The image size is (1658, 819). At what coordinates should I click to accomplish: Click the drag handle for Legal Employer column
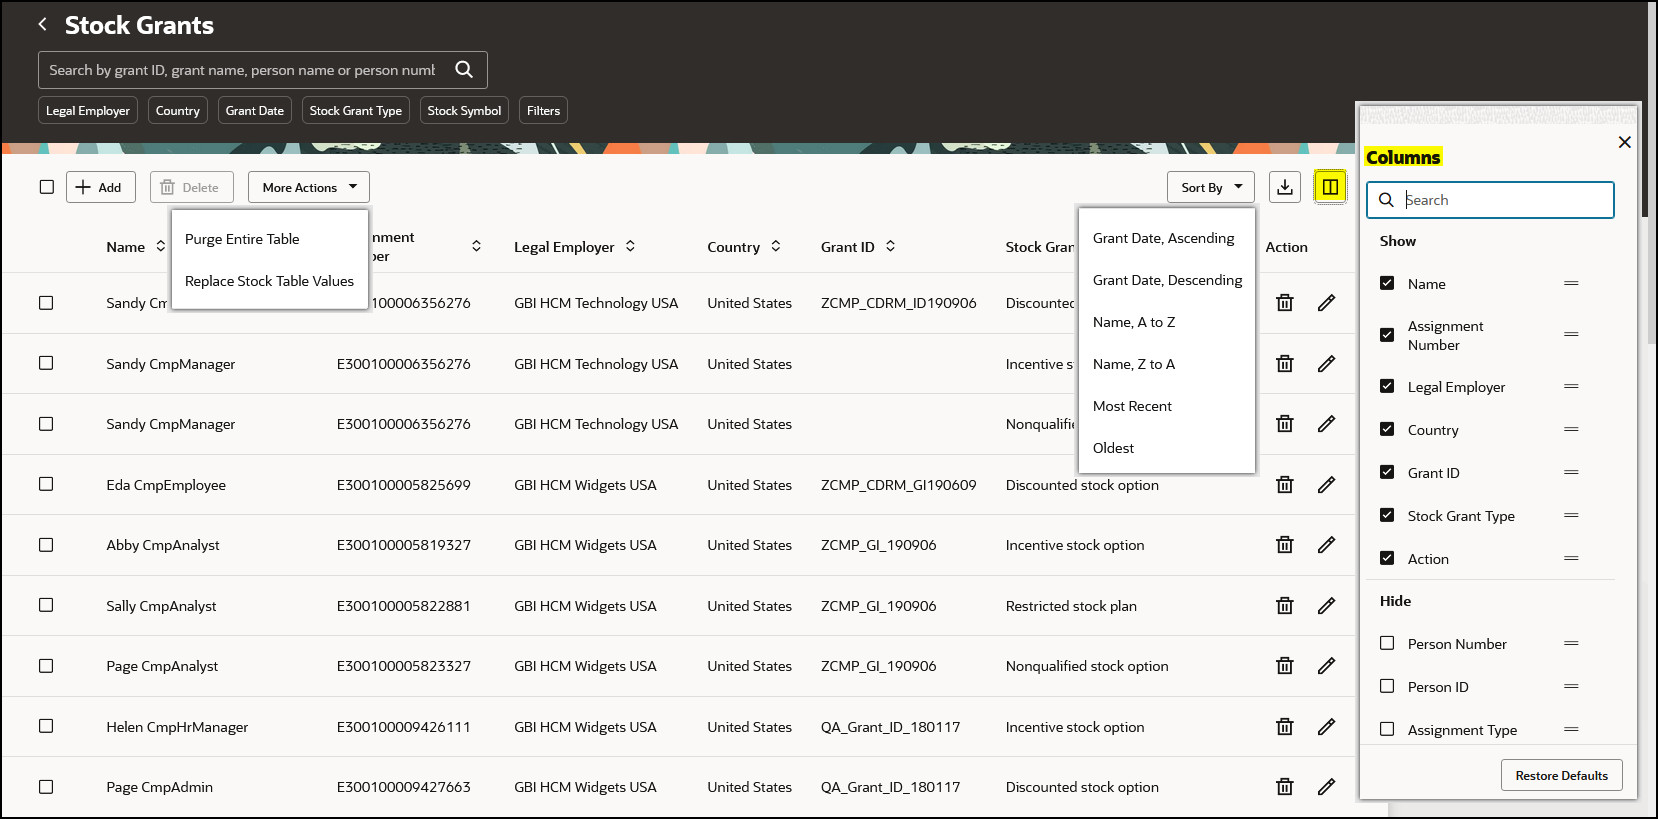coord(1571,387)
